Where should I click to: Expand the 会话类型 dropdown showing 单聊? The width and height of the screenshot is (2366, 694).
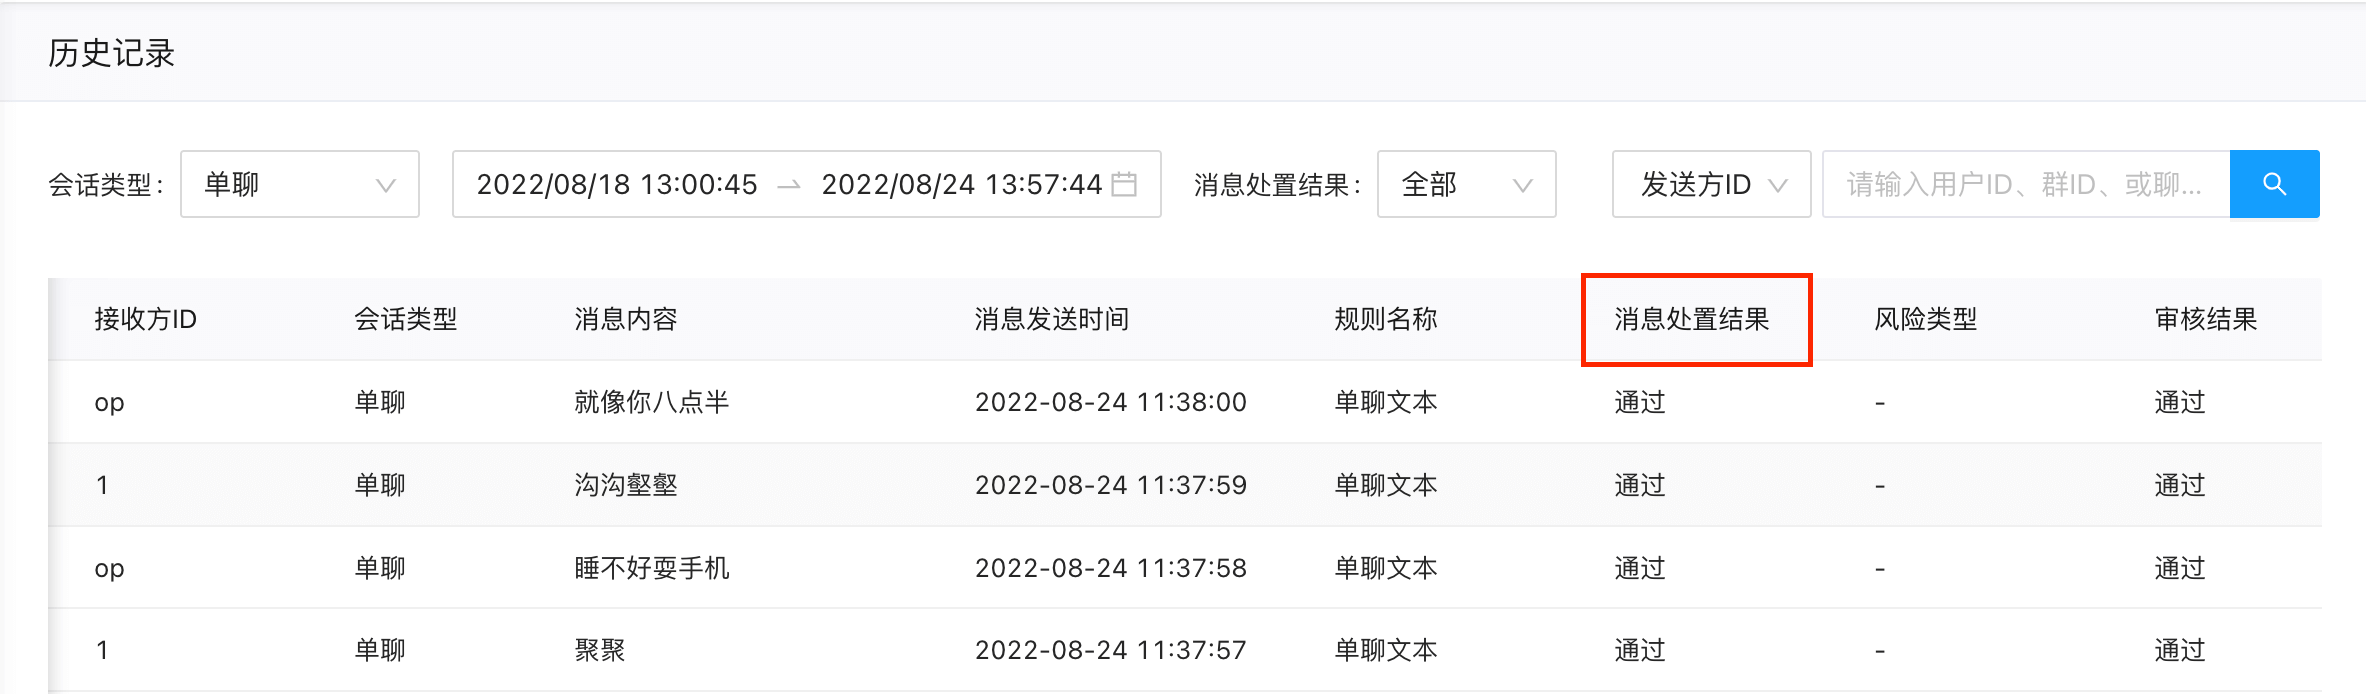click(300, 184)
